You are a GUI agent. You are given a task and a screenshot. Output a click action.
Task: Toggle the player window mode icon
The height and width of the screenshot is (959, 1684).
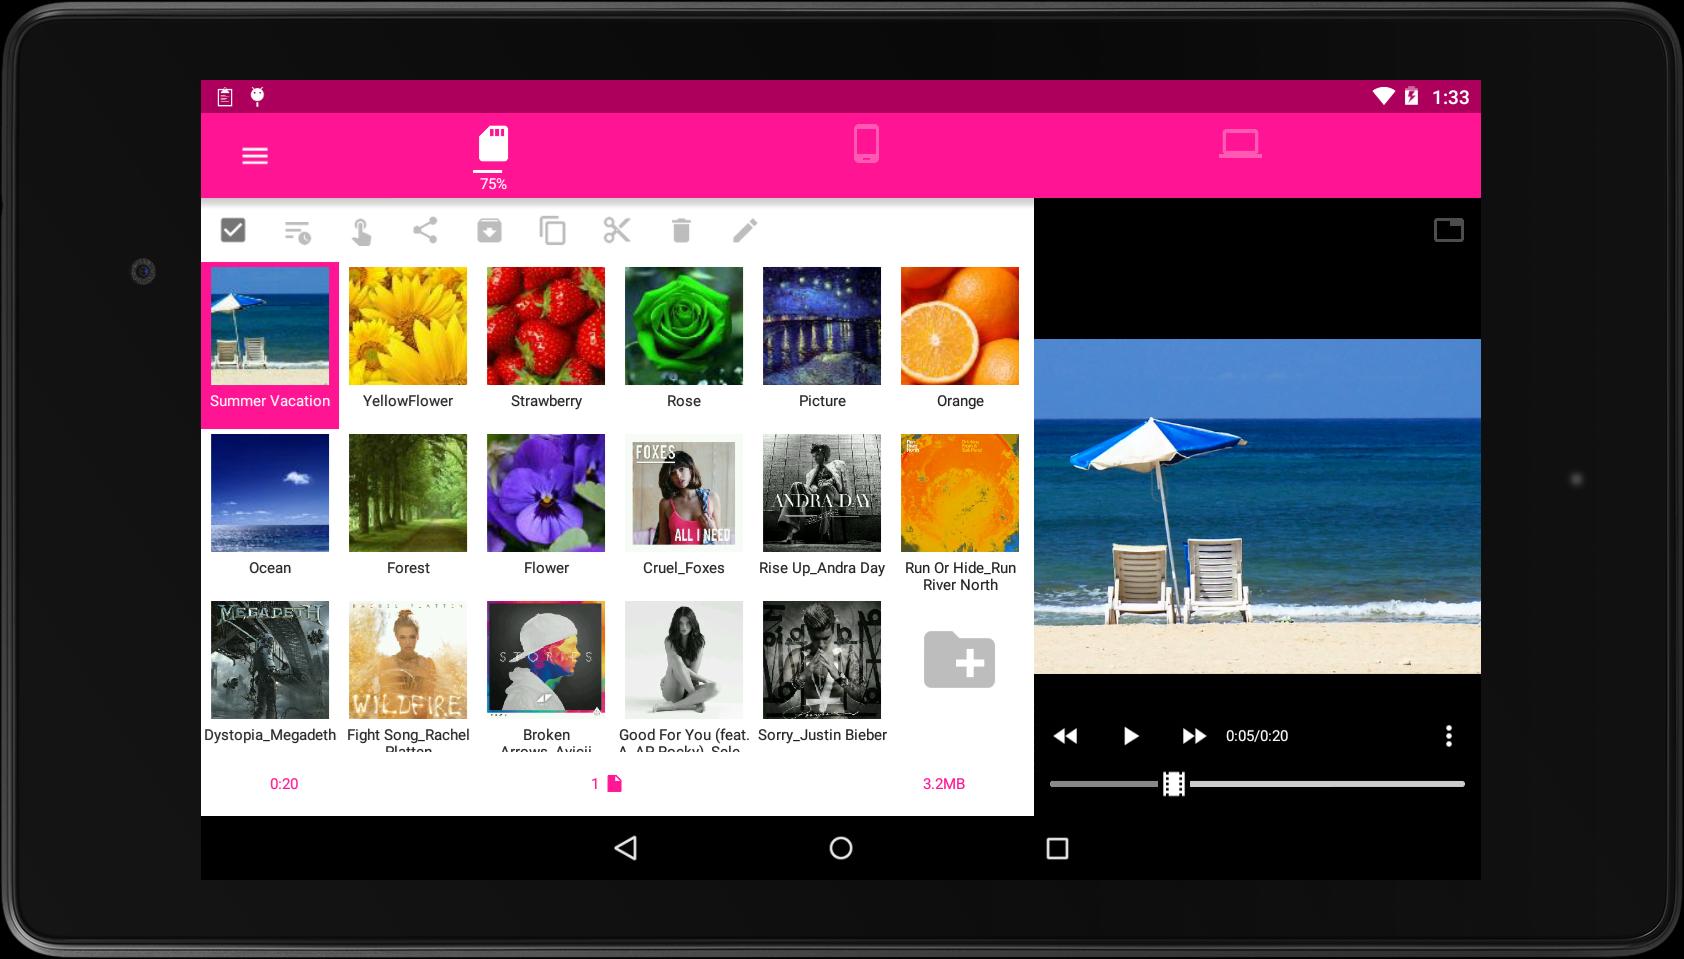pos(1448,230)
